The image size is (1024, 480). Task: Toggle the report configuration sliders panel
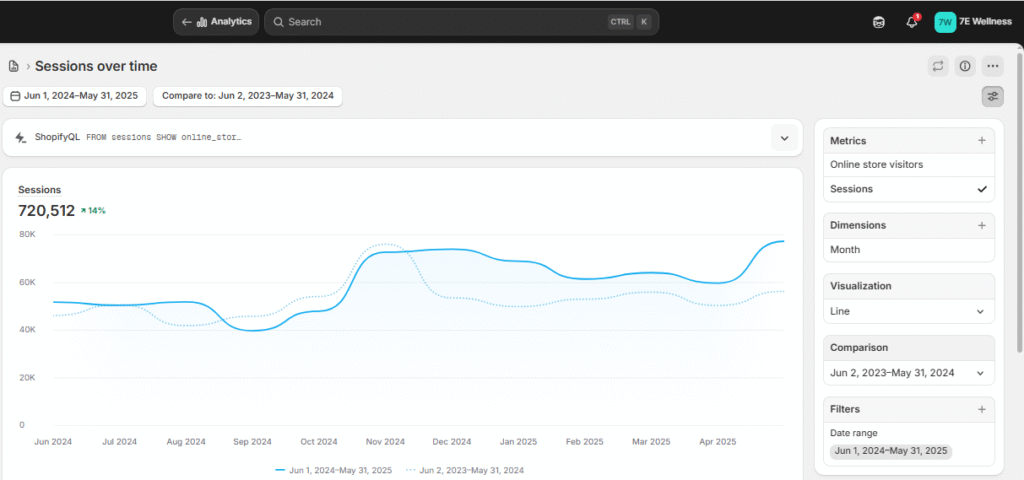tap(993, 97)
